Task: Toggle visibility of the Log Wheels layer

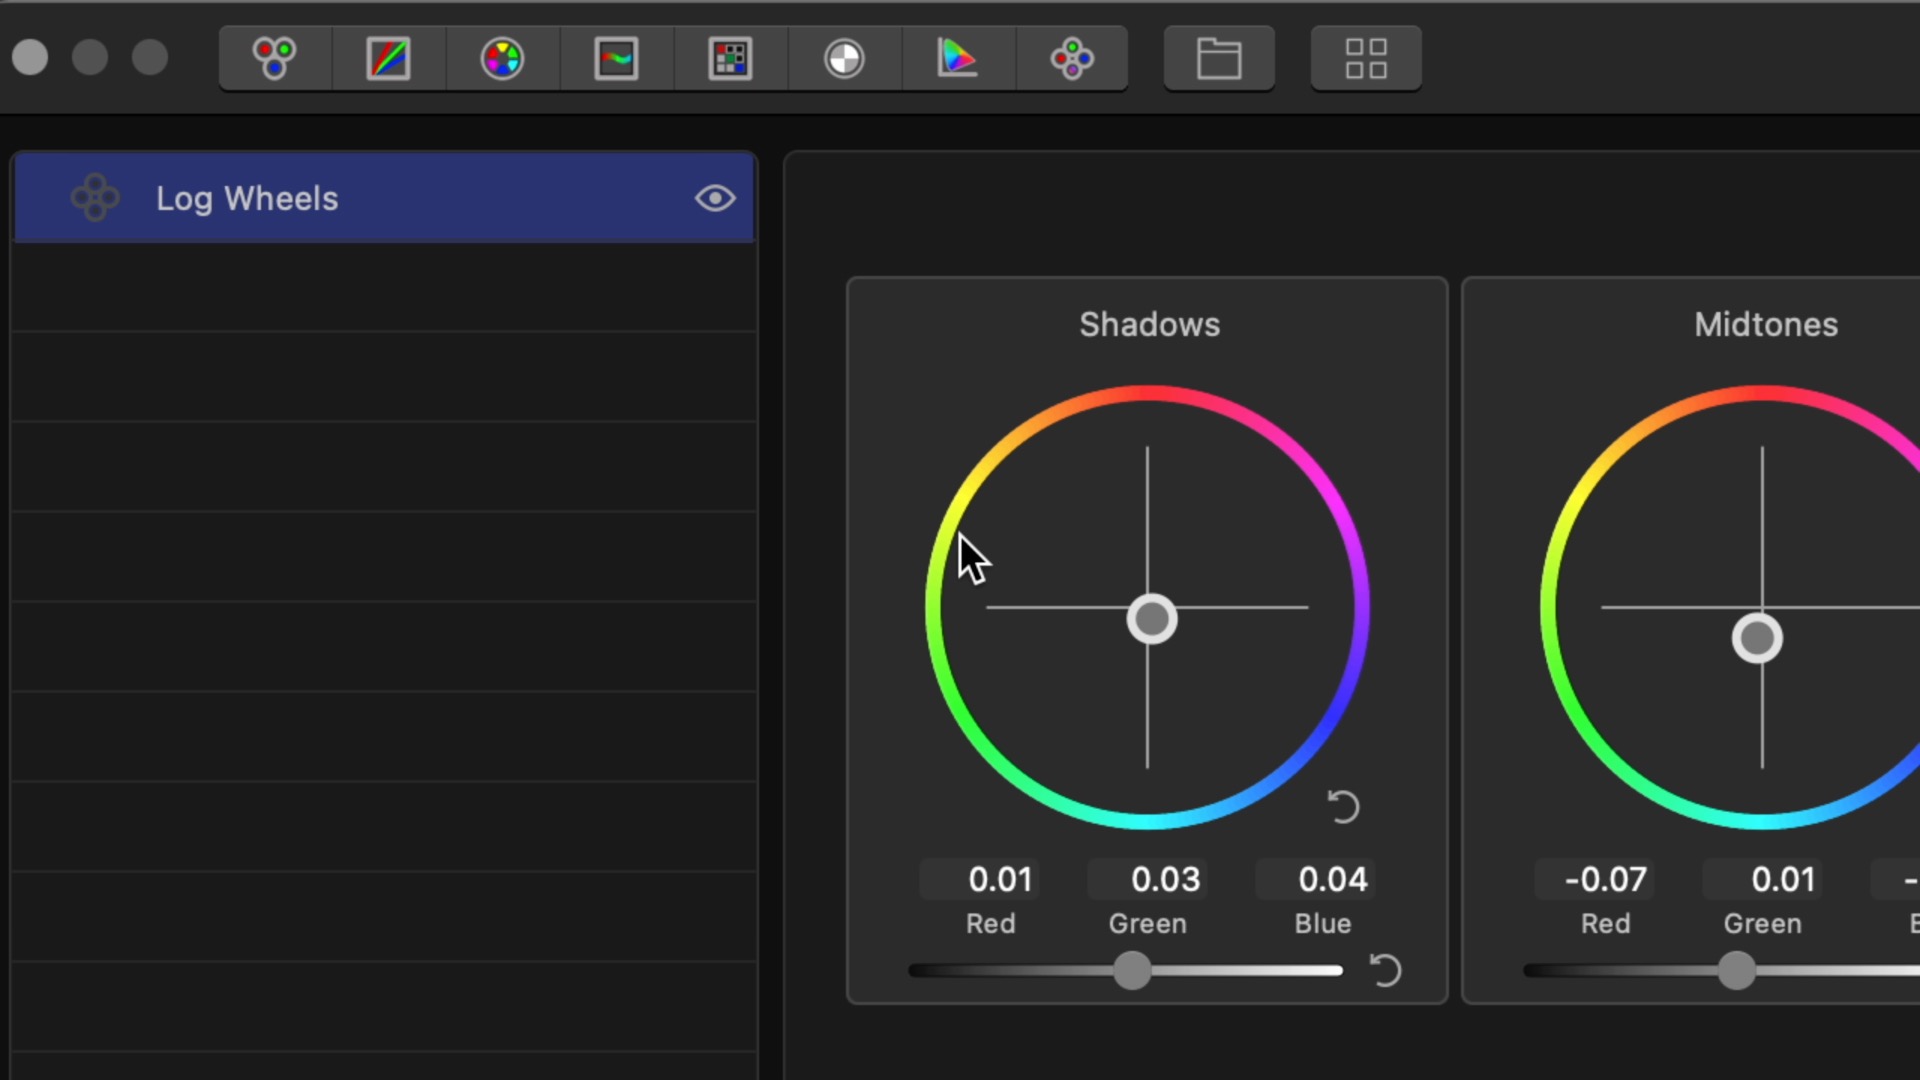Action: tap(715, 198)
